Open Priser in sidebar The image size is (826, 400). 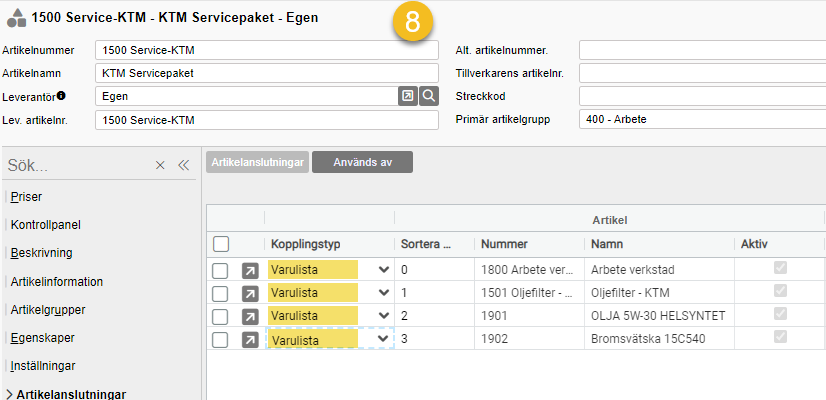click(x=26, y=197)
